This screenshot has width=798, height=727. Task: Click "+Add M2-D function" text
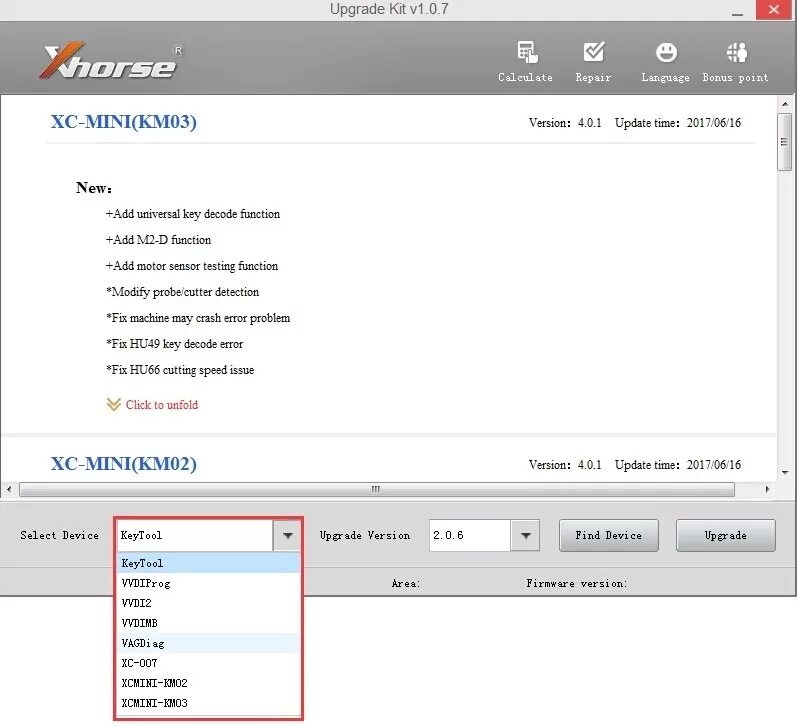(158, 240)
